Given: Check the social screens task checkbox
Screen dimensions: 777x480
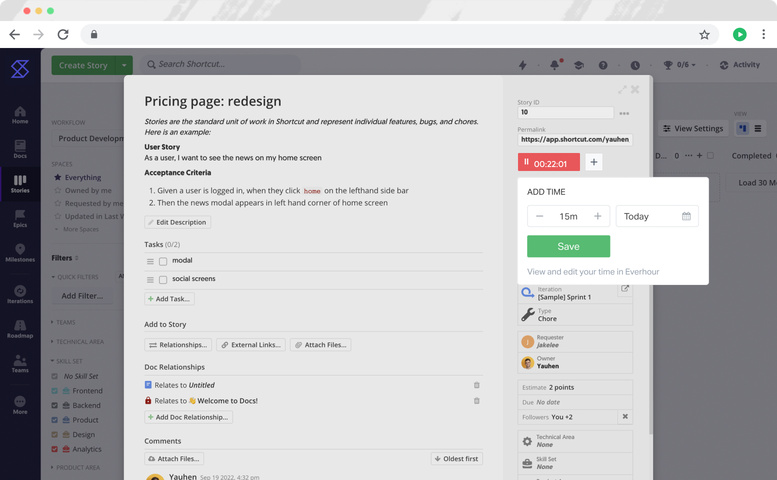Looking at the screenshot, I should click(x=163, y=280).
